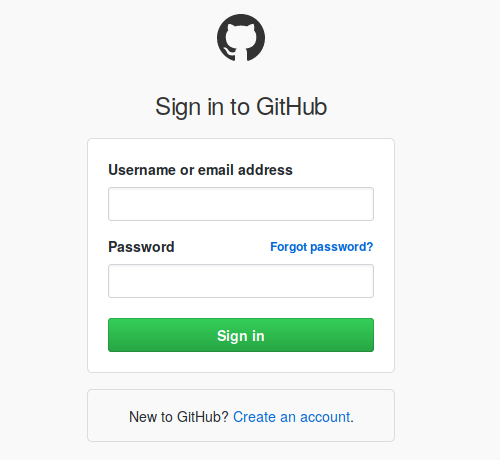Go to GitHub home via Octocat icon

click(x=241, y=38)
